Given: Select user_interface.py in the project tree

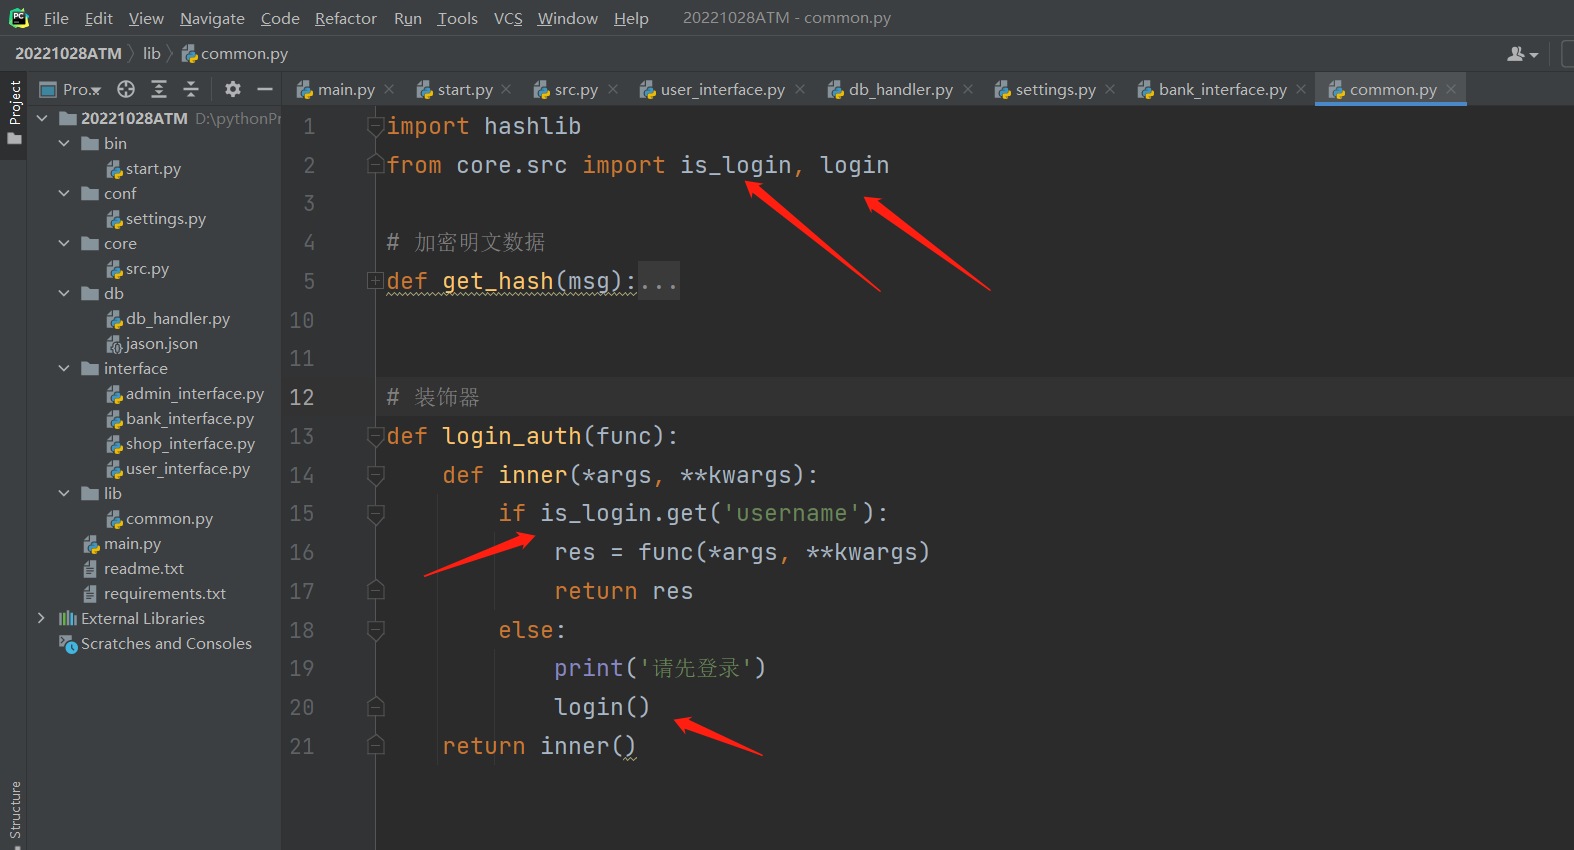Looking at the screenshot, I should [x=188, y=469].
